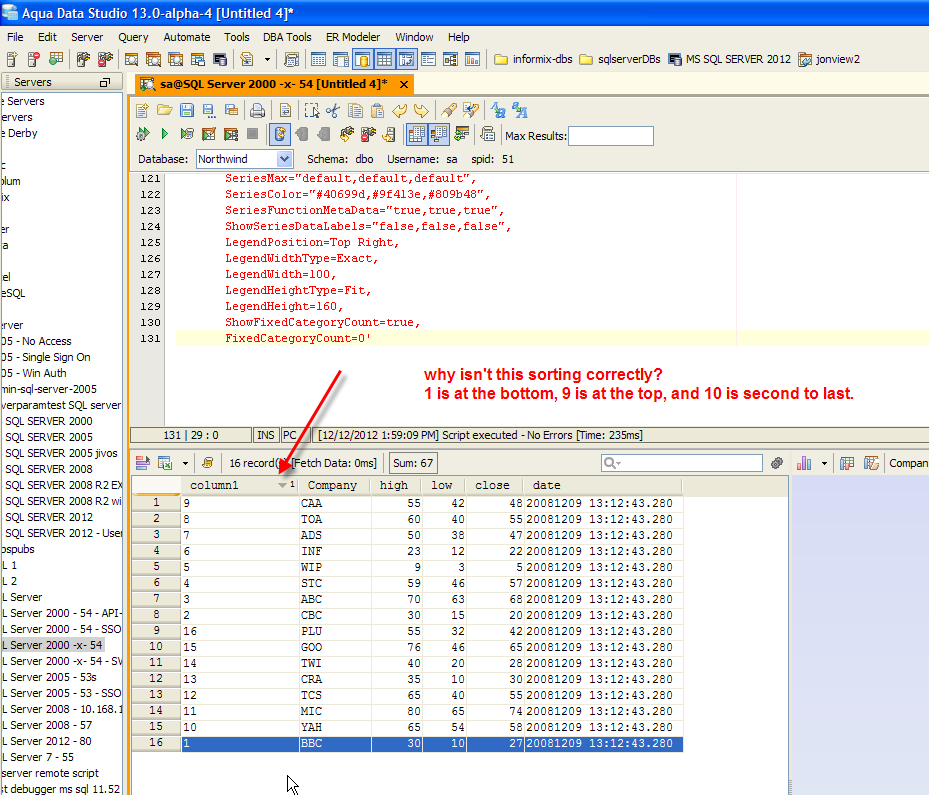Click the New script icon in editor toolbar
The height and width of the screenshot is (795, 929).
pos(142,110)
